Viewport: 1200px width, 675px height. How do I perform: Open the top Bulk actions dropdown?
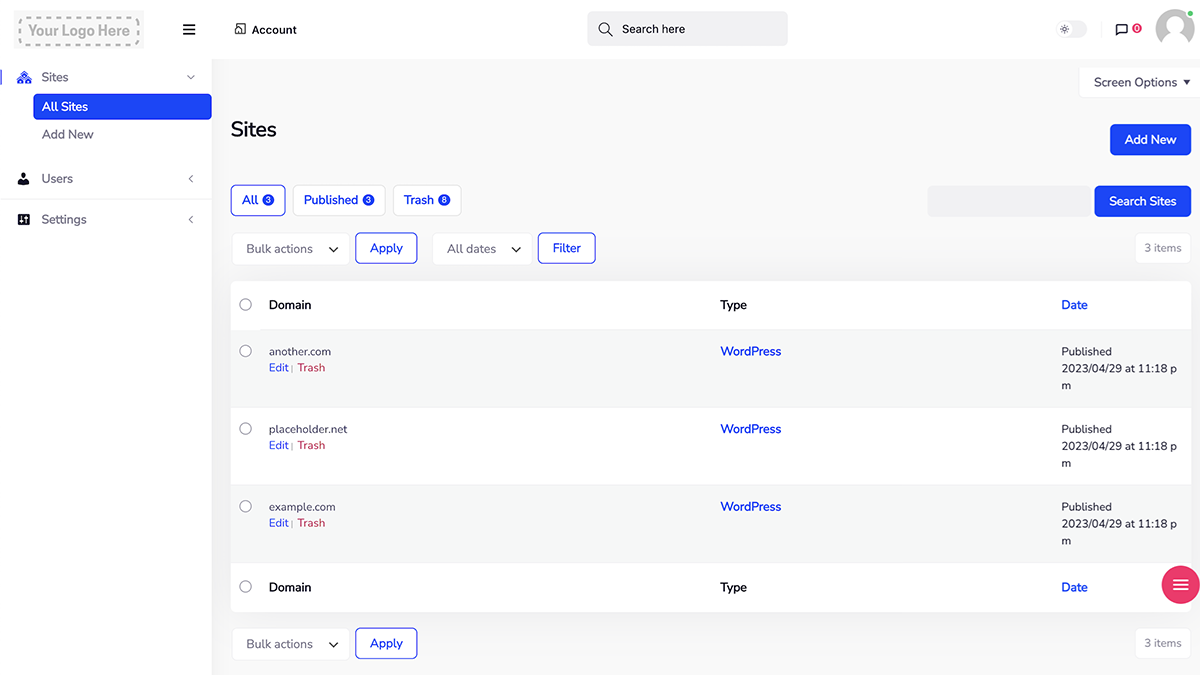(291, 249)
